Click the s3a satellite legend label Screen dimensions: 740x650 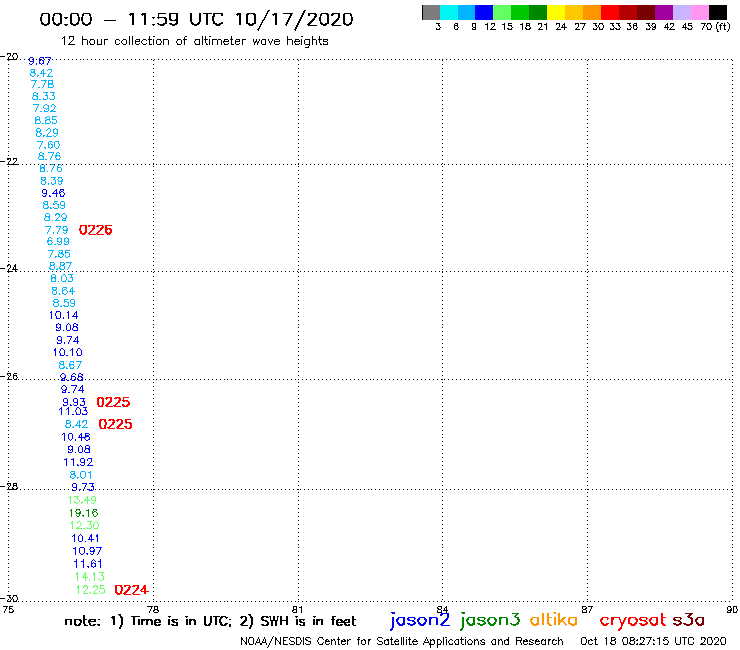coord(689,620)
